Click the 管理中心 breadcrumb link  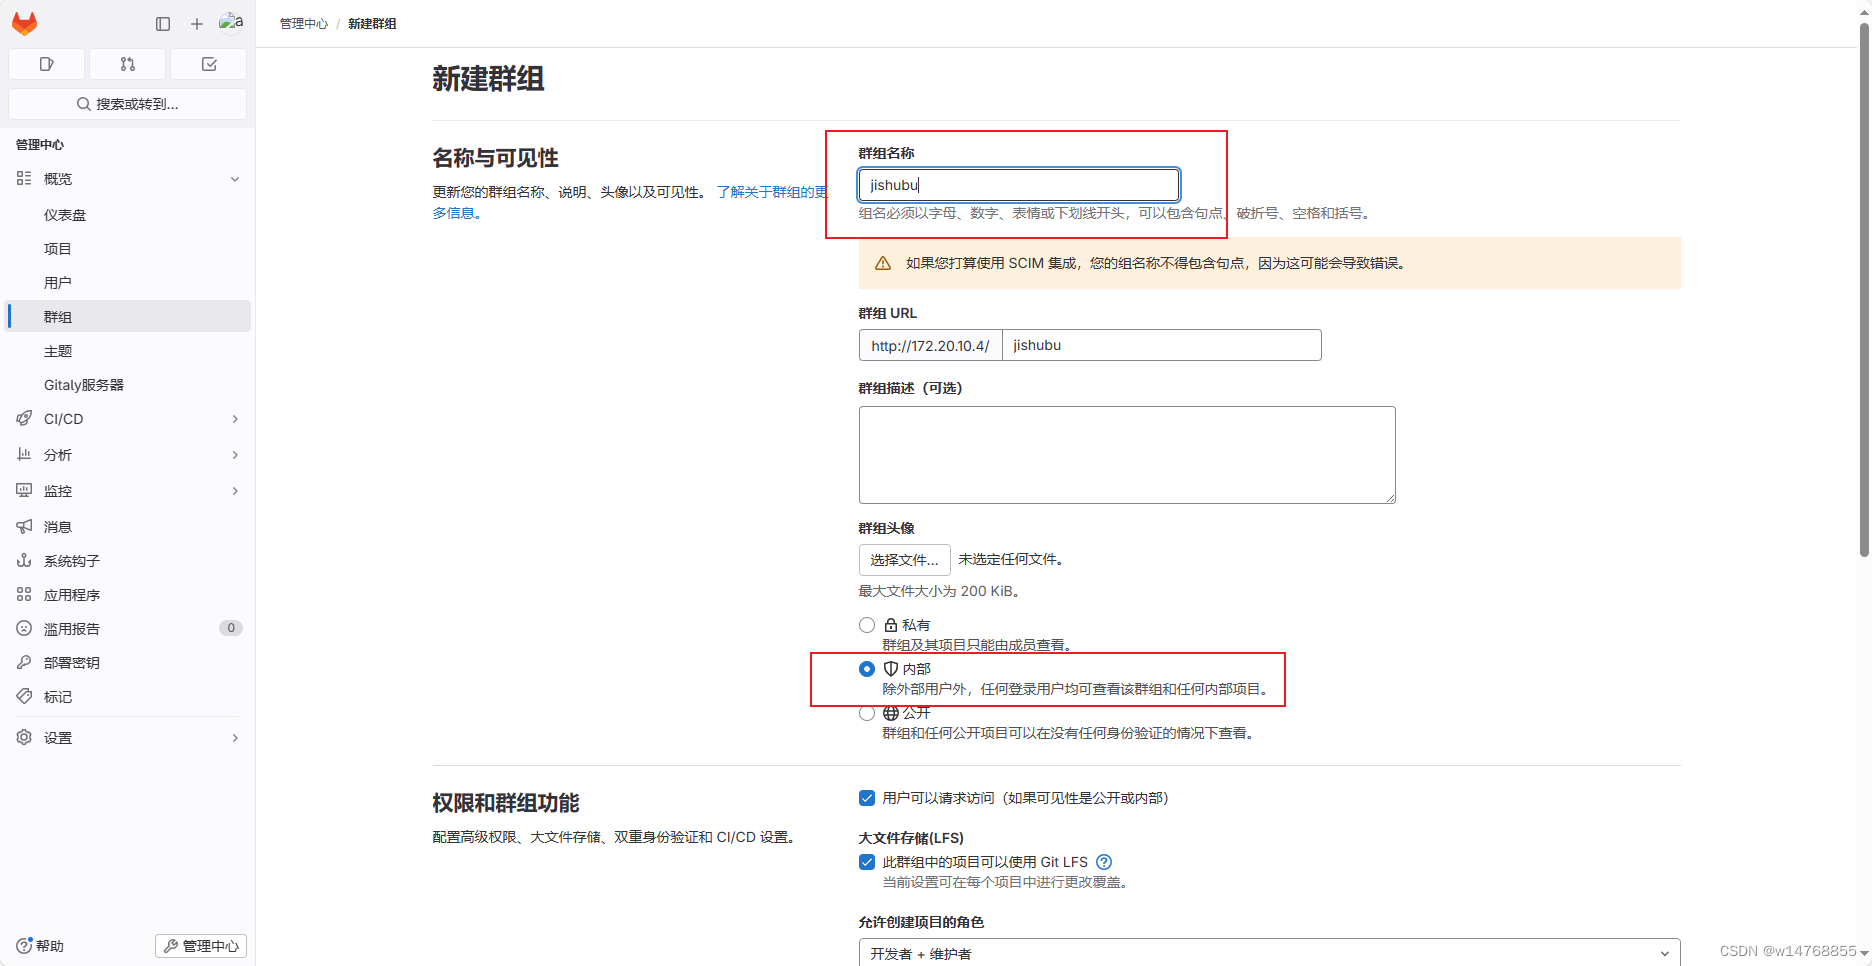(x=304, y=24)
